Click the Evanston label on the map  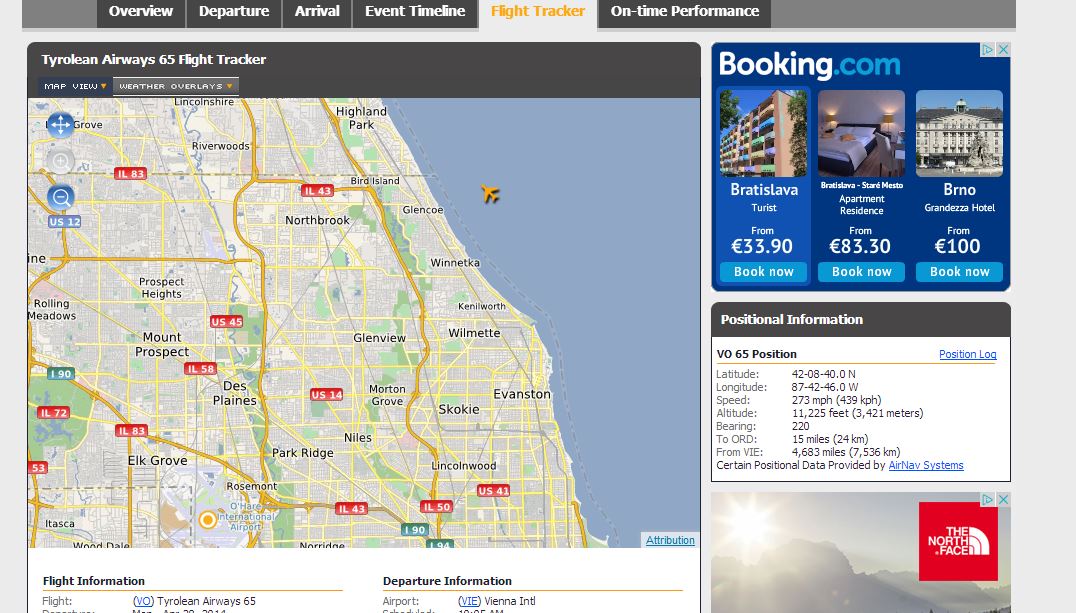[x=522, y=394]
